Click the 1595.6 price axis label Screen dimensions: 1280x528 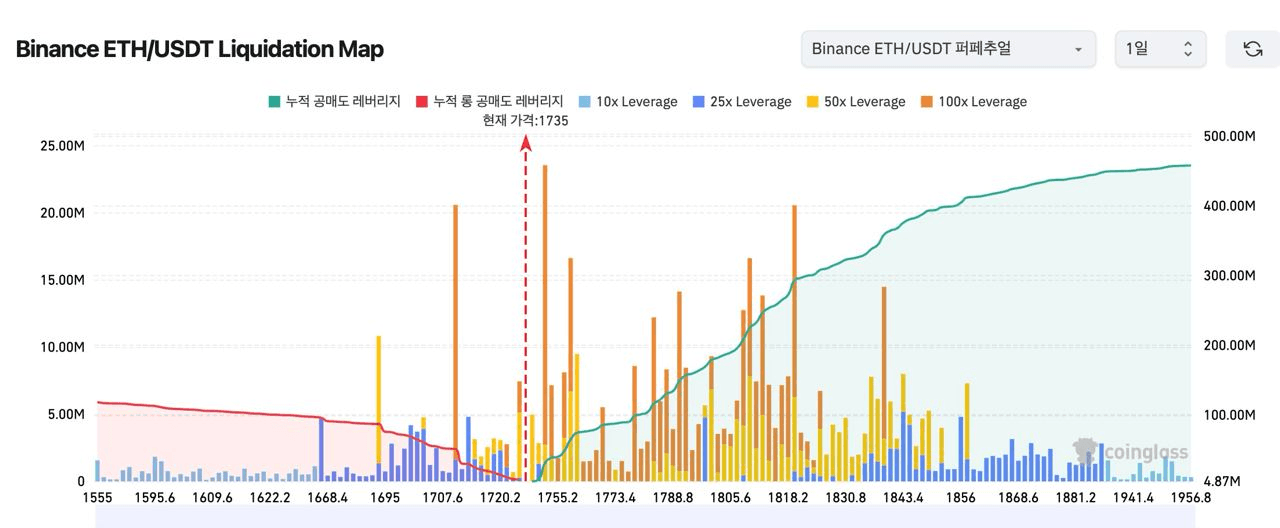(154, 497)
